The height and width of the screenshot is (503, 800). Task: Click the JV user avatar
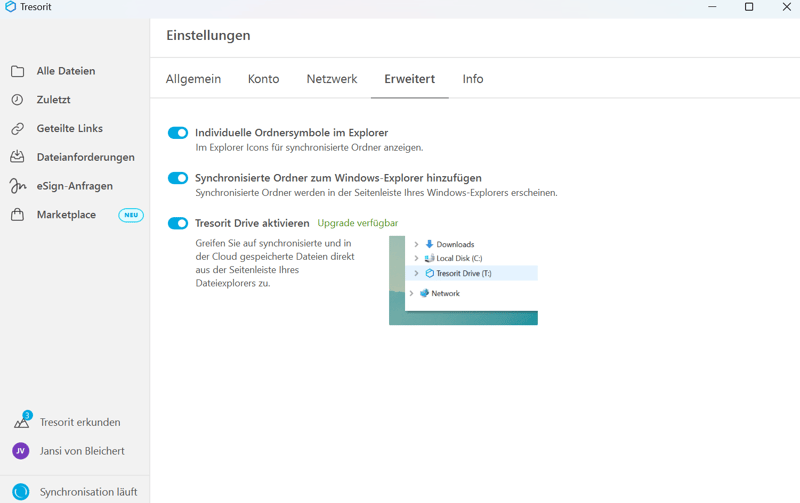coord(20,451)
